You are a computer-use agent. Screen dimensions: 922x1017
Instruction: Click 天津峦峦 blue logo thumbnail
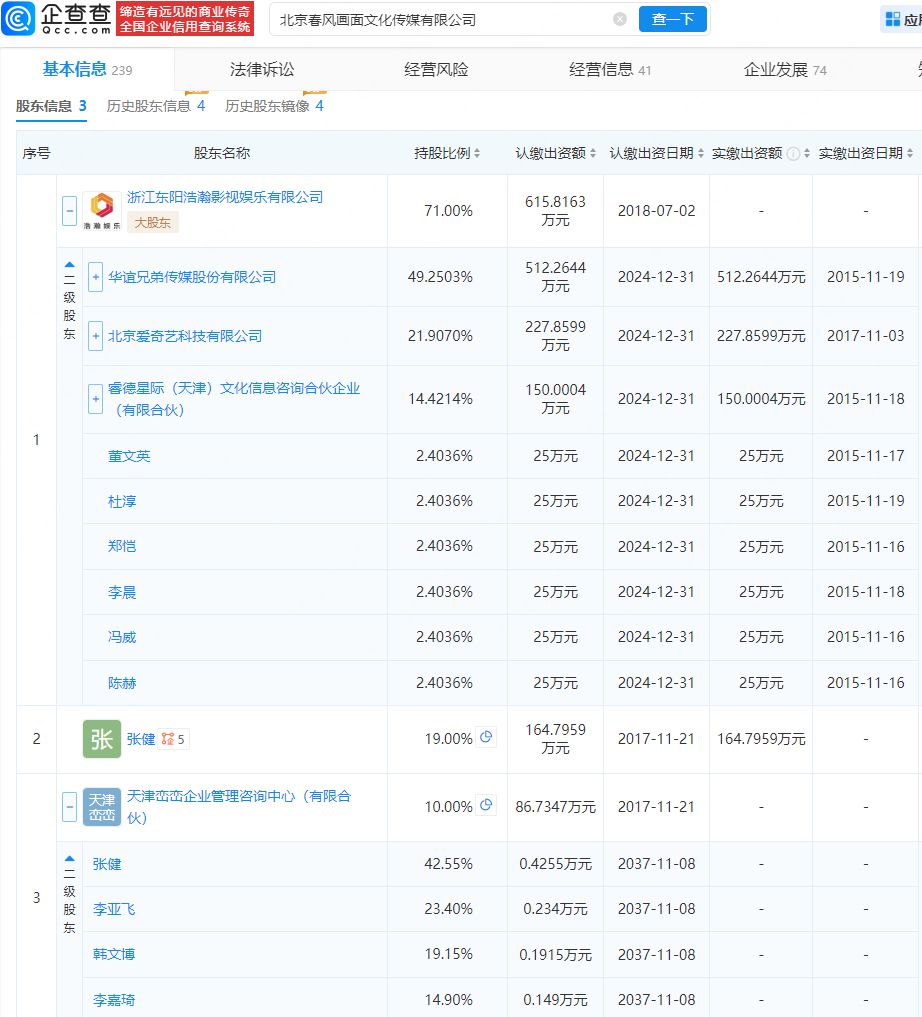click(102, 807)
